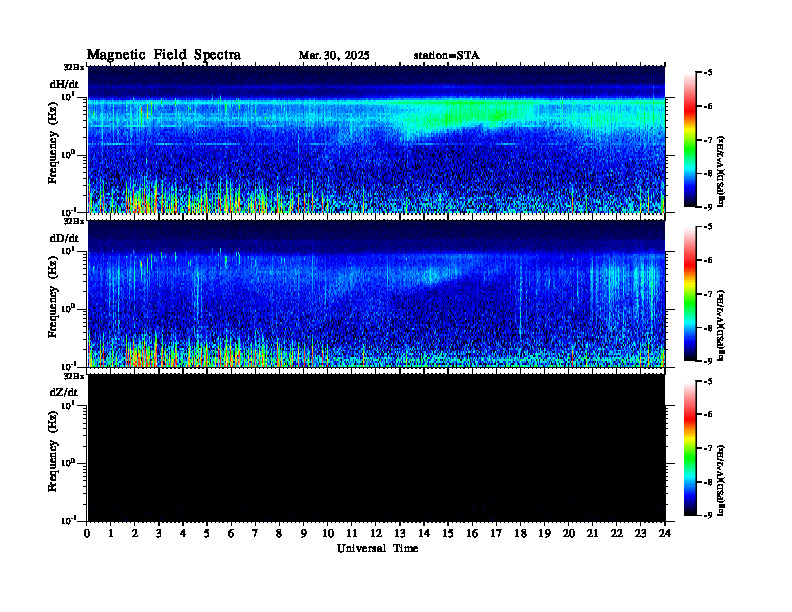
Task: Click the black dZ/dt spectrogram plot
Action: point(376,448)
